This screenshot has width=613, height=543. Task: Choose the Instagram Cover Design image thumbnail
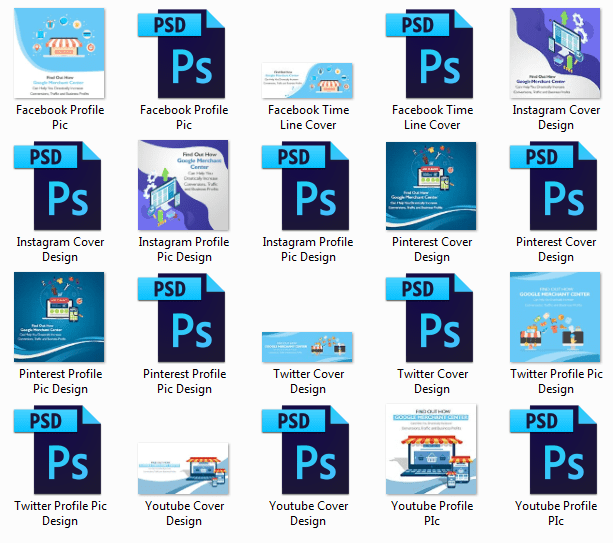tap(556, 53)
